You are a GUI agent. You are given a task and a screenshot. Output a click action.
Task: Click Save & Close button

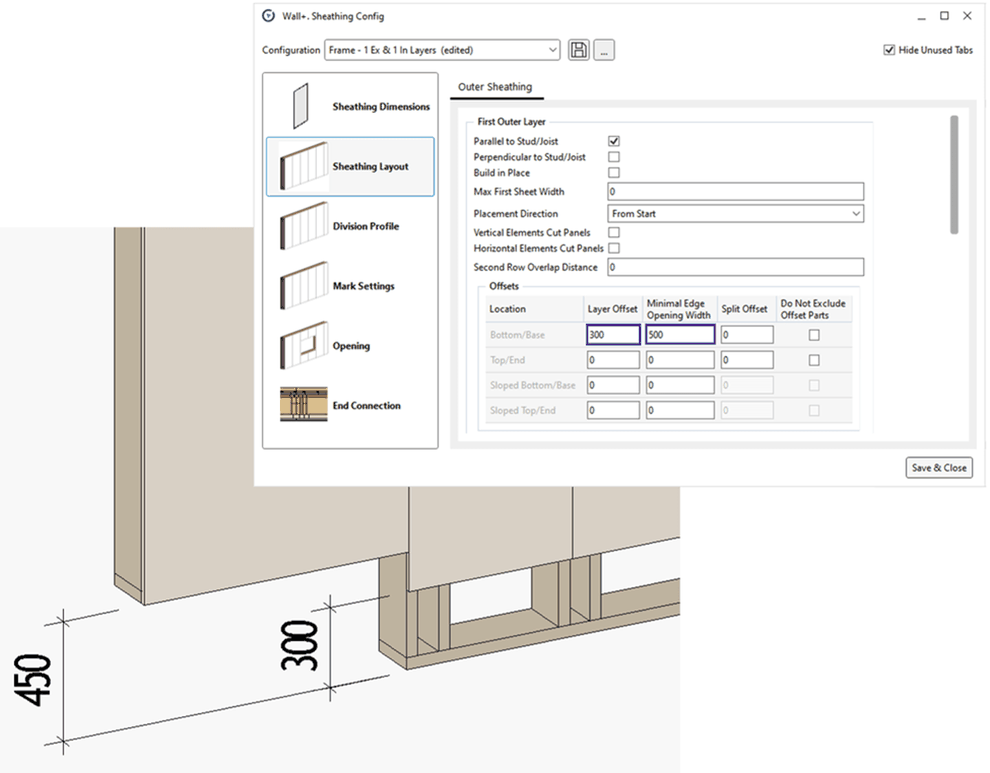point(939,467)
